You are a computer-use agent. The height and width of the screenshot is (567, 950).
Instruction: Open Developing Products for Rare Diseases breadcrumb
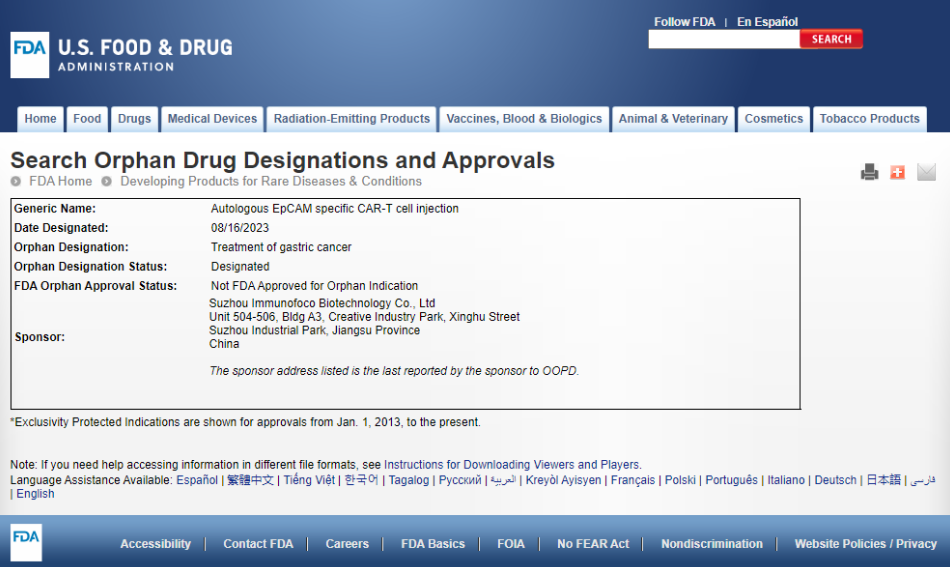[271, 181]
